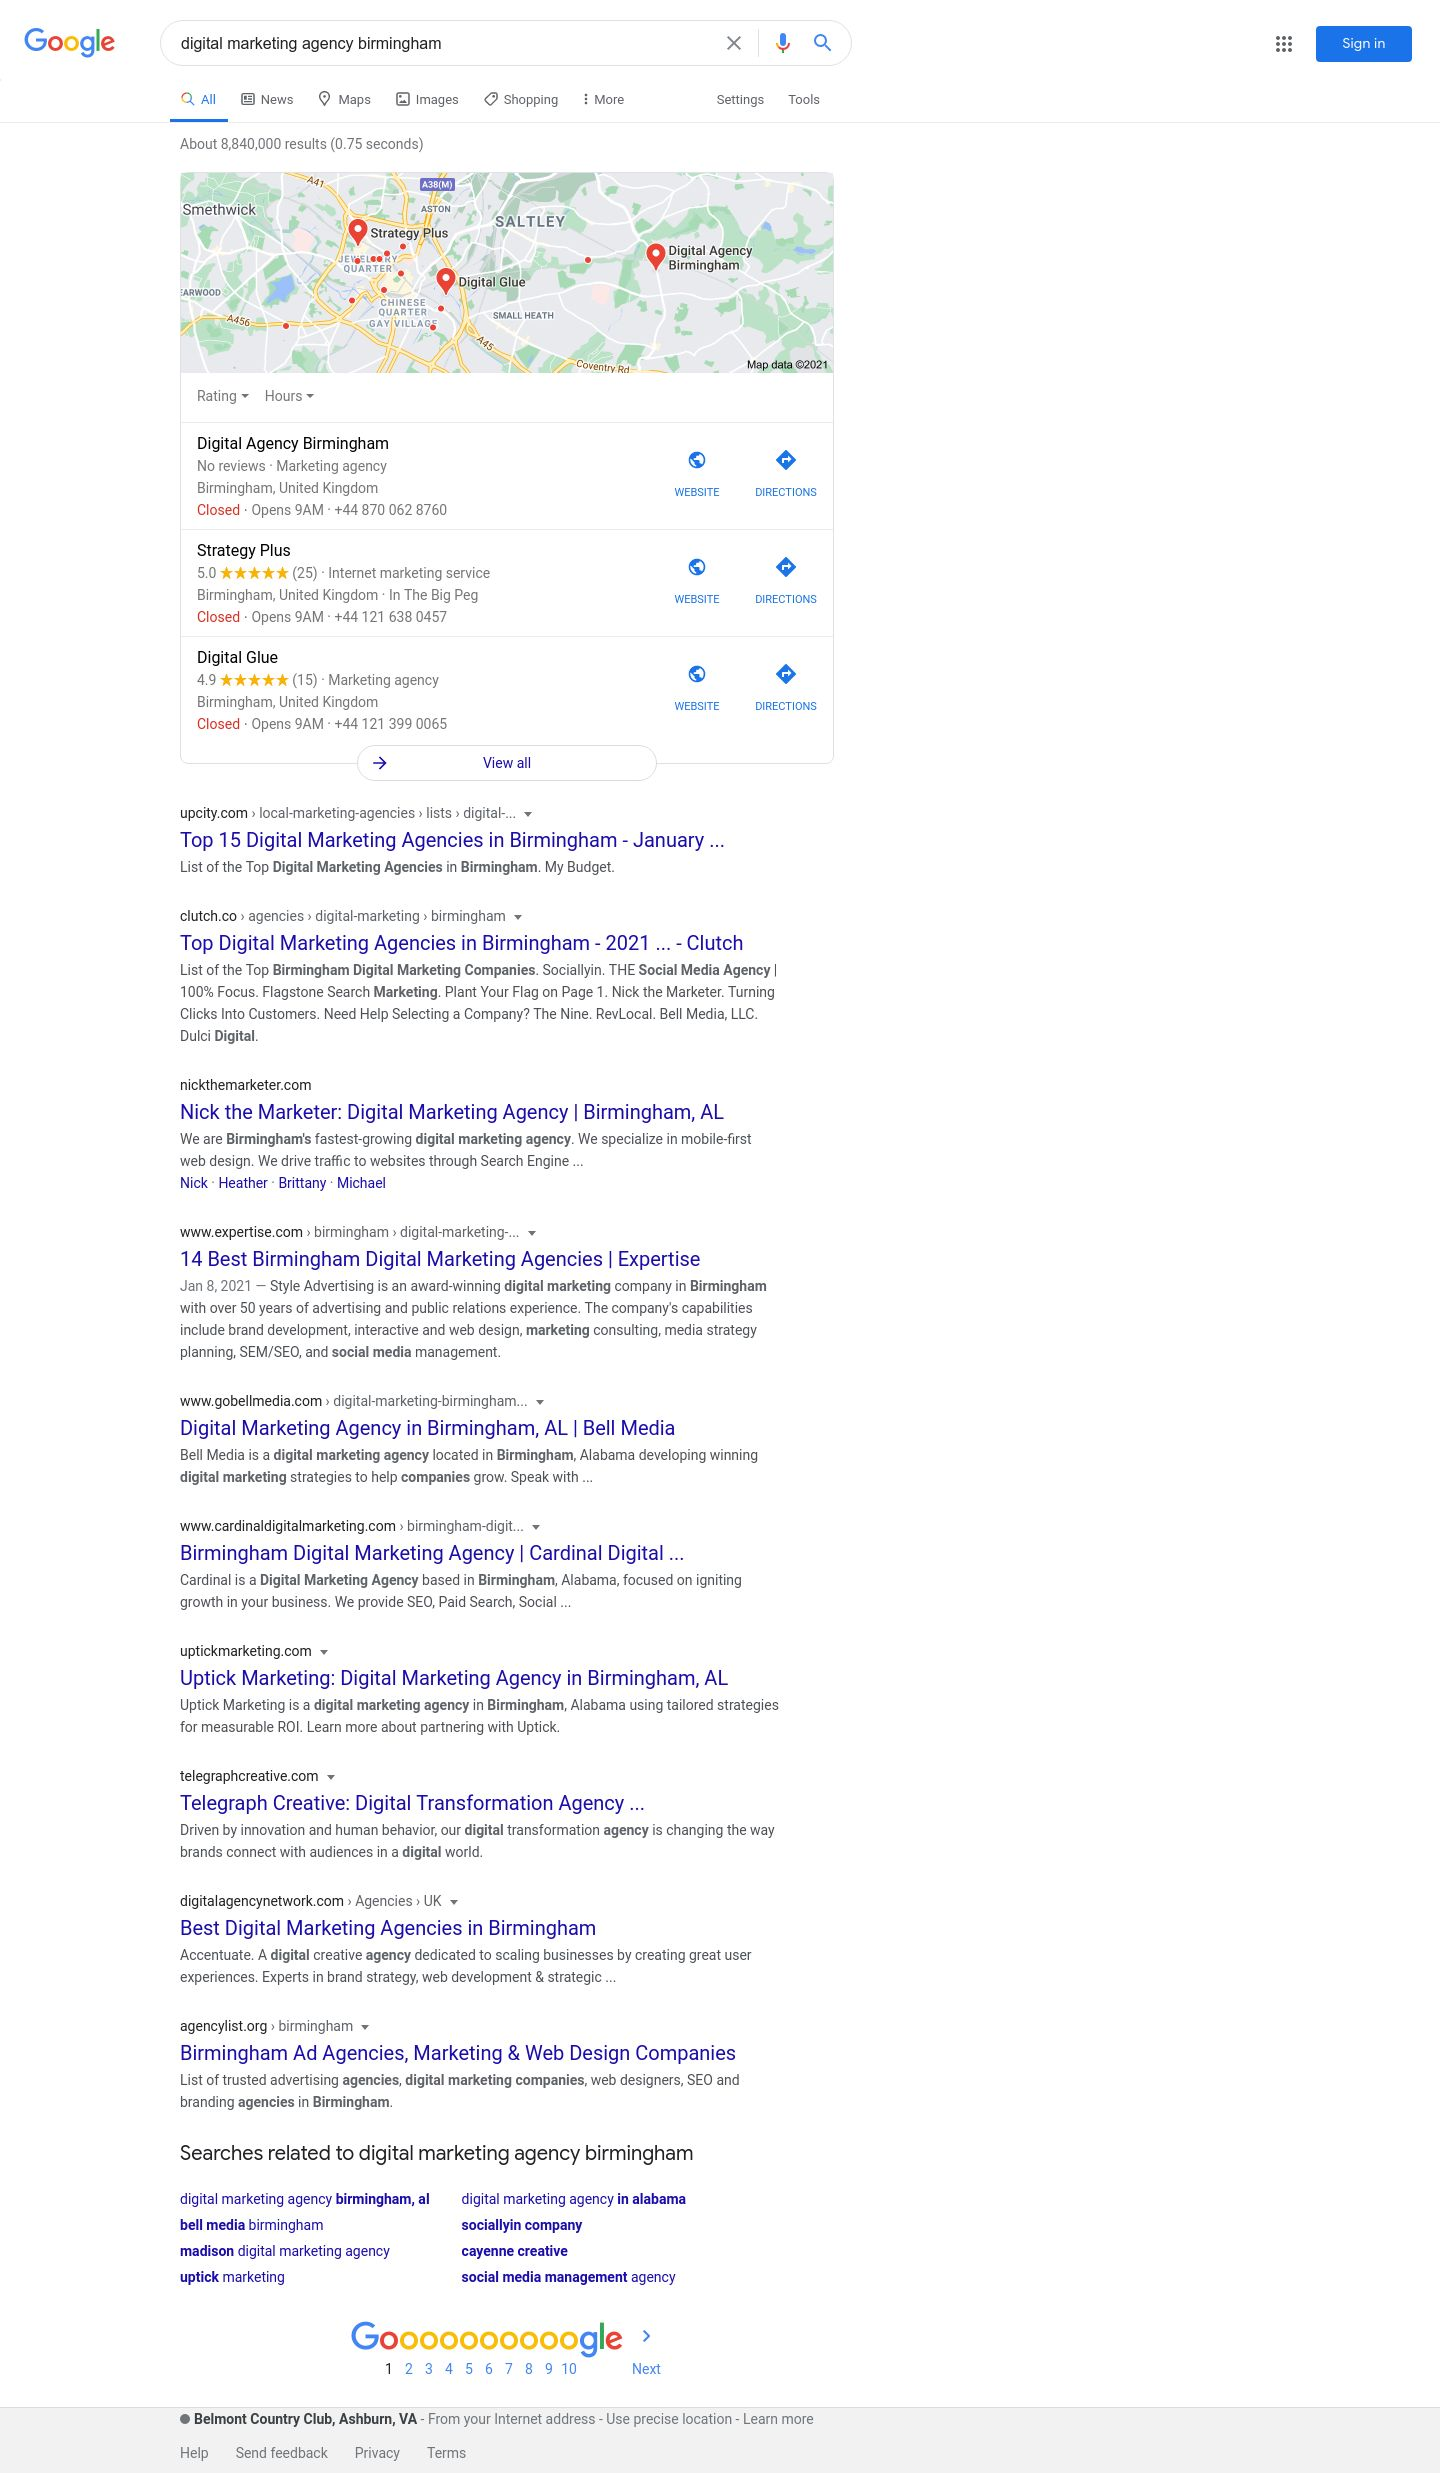Clear the search query with the X icon
Screen dimensions: 1440x2473
coord(734,43)
